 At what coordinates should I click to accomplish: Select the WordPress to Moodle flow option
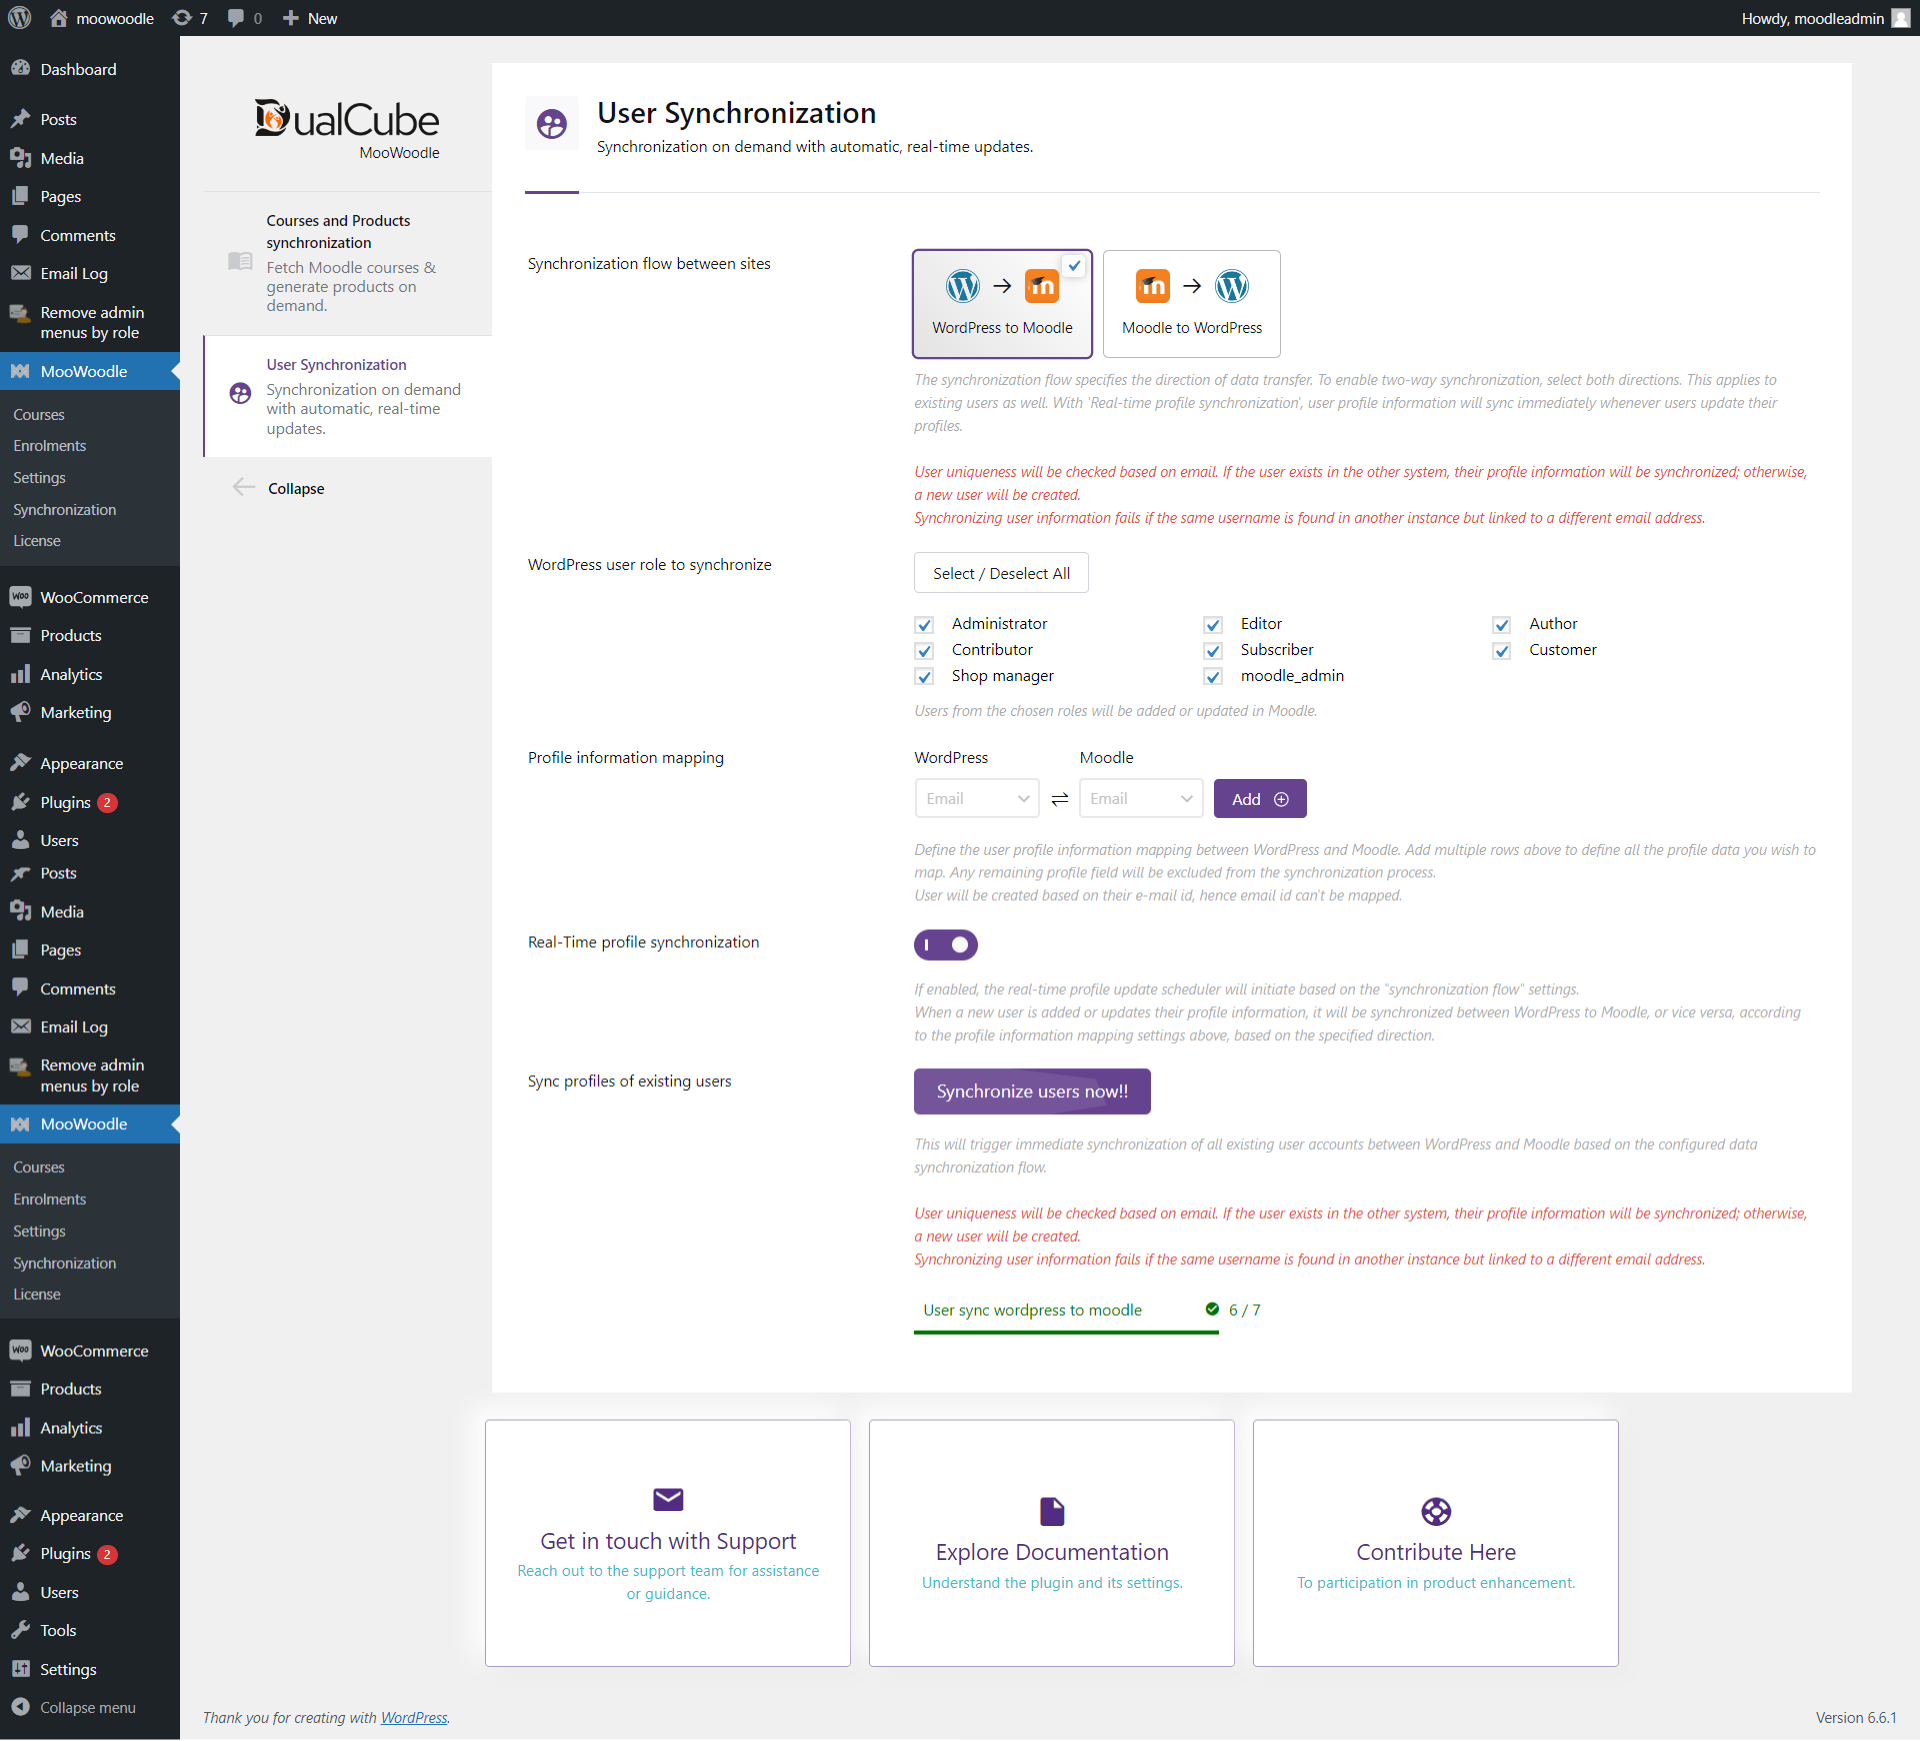click(x=1002, y=304)
